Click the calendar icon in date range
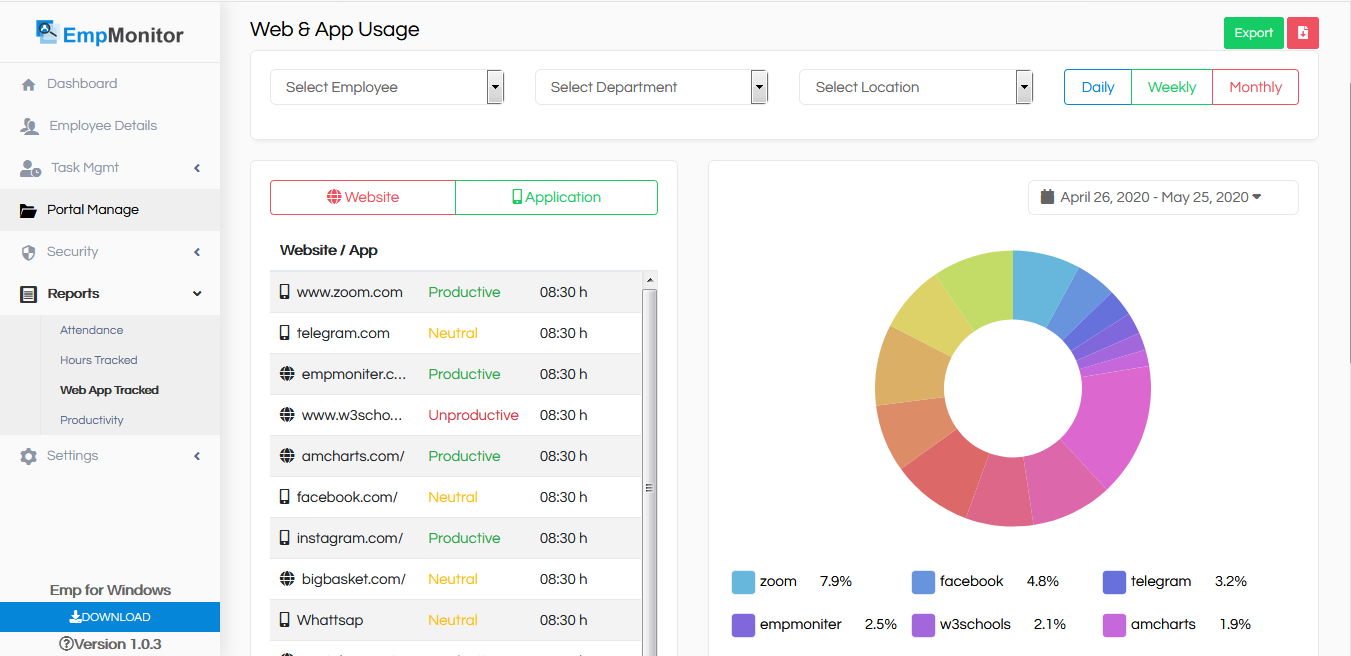1351x656 pixels. click(x=1047, y=197)
